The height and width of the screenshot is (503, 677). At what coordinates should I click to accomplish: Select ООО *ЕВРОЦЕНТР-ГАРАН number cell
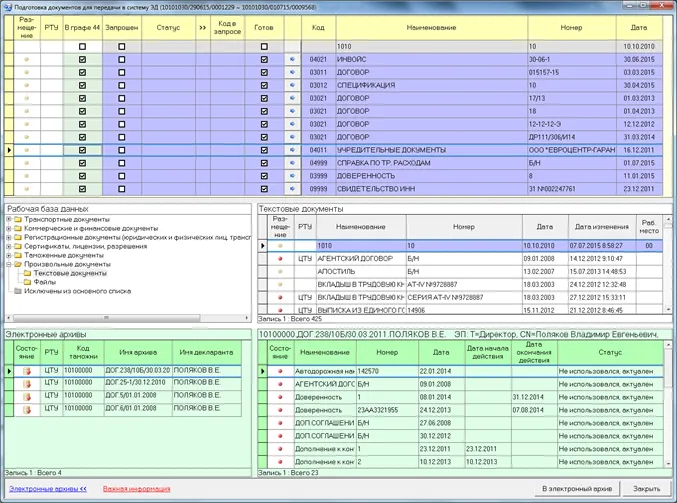pyautogui.click(x=572, y=150)
